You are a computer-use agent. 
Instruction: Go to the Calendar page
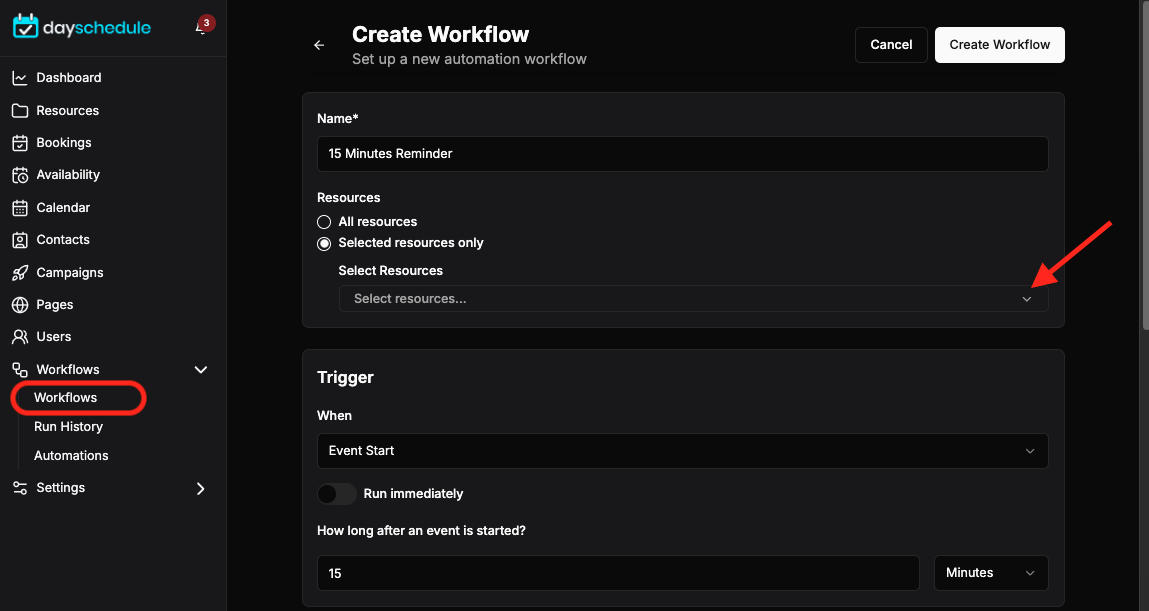63,207
